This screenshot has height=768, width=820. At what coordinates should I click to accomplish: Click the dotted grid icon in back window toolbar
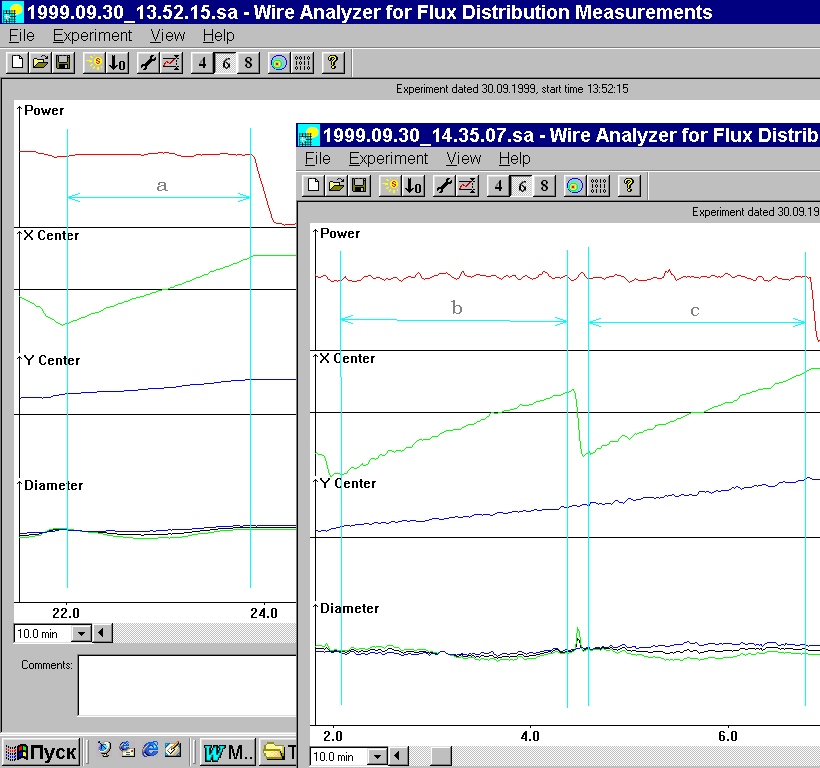302,63
